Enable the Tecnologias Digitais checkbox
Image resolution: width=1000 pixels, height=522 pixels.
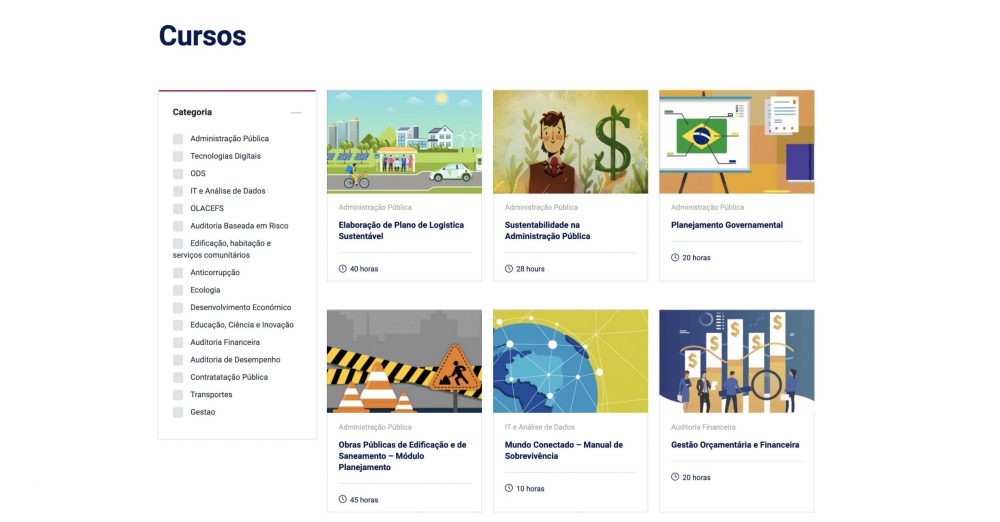tap(178, 156)
